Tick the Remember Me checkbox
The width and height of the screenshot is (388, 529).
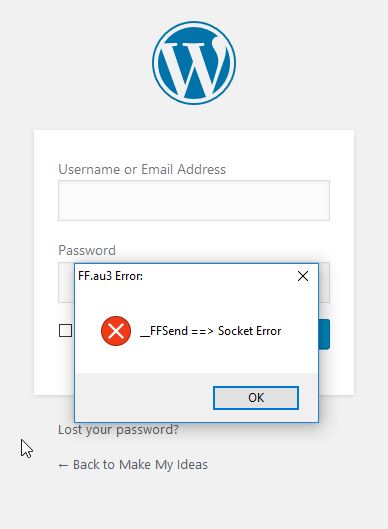pos(65,331)
